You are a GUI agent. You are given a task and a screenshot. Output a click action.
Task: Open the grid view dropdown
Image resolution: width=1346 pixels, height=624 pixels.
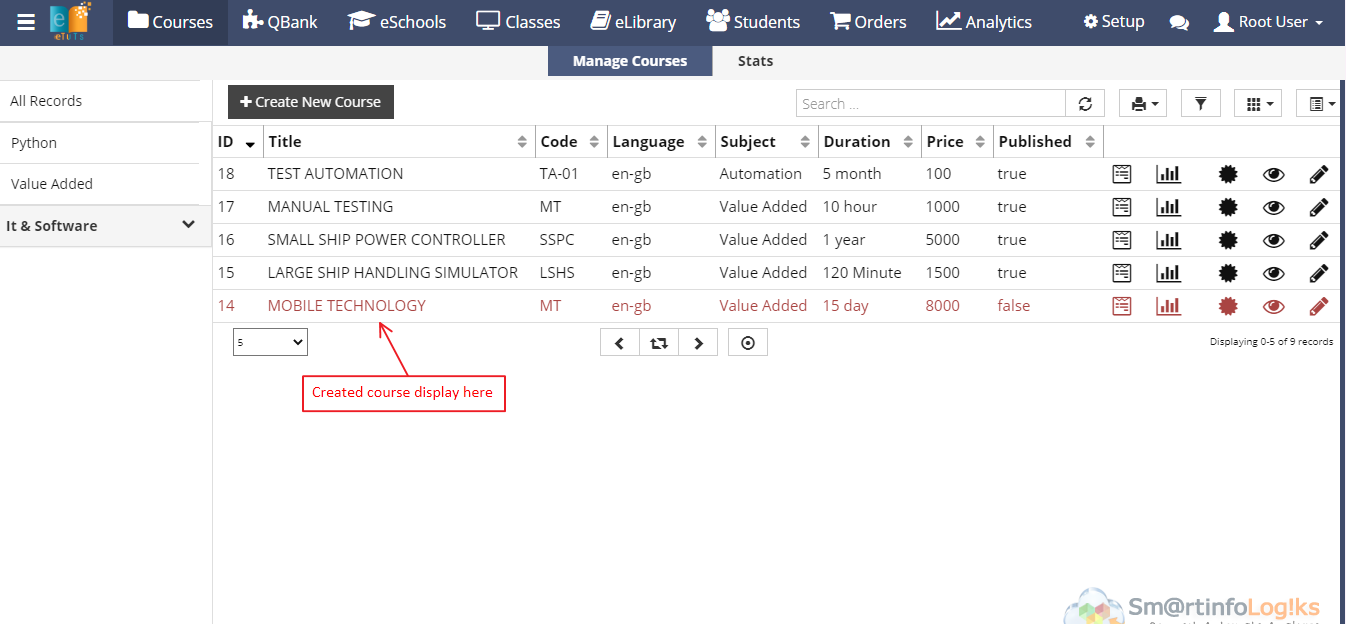(1258, 103)
